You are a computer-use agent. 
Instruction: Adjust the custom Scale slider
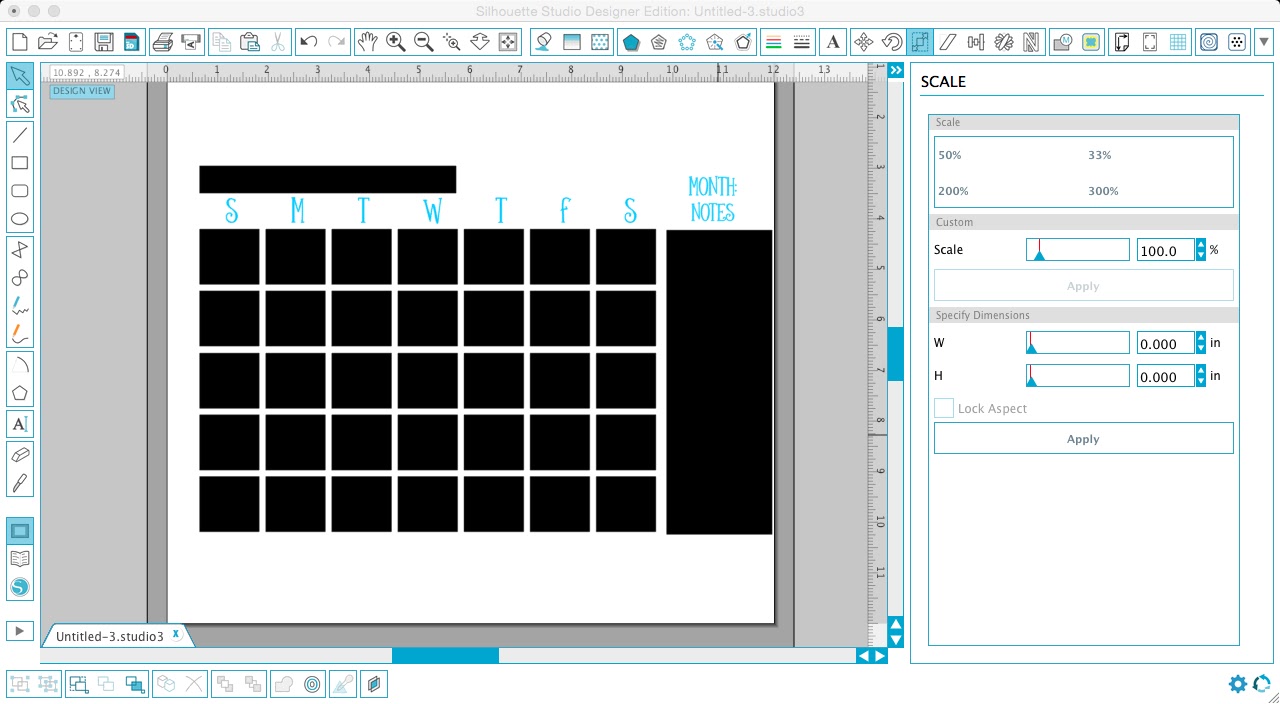pos(1077,250)
